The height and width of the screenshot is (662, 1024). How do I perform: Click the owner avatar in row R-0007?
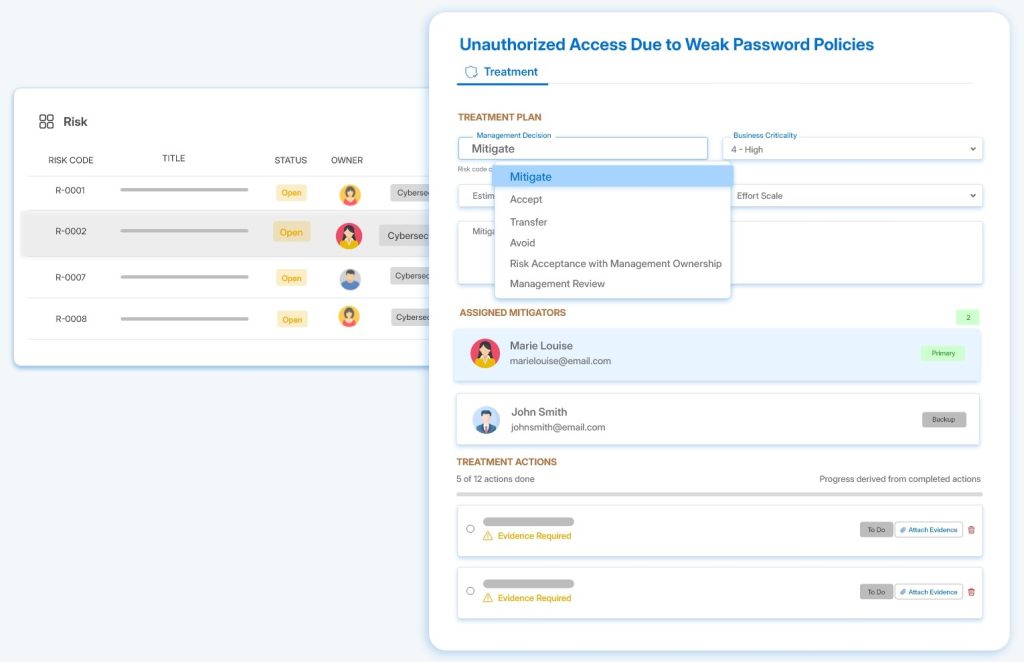click(350, 279)
